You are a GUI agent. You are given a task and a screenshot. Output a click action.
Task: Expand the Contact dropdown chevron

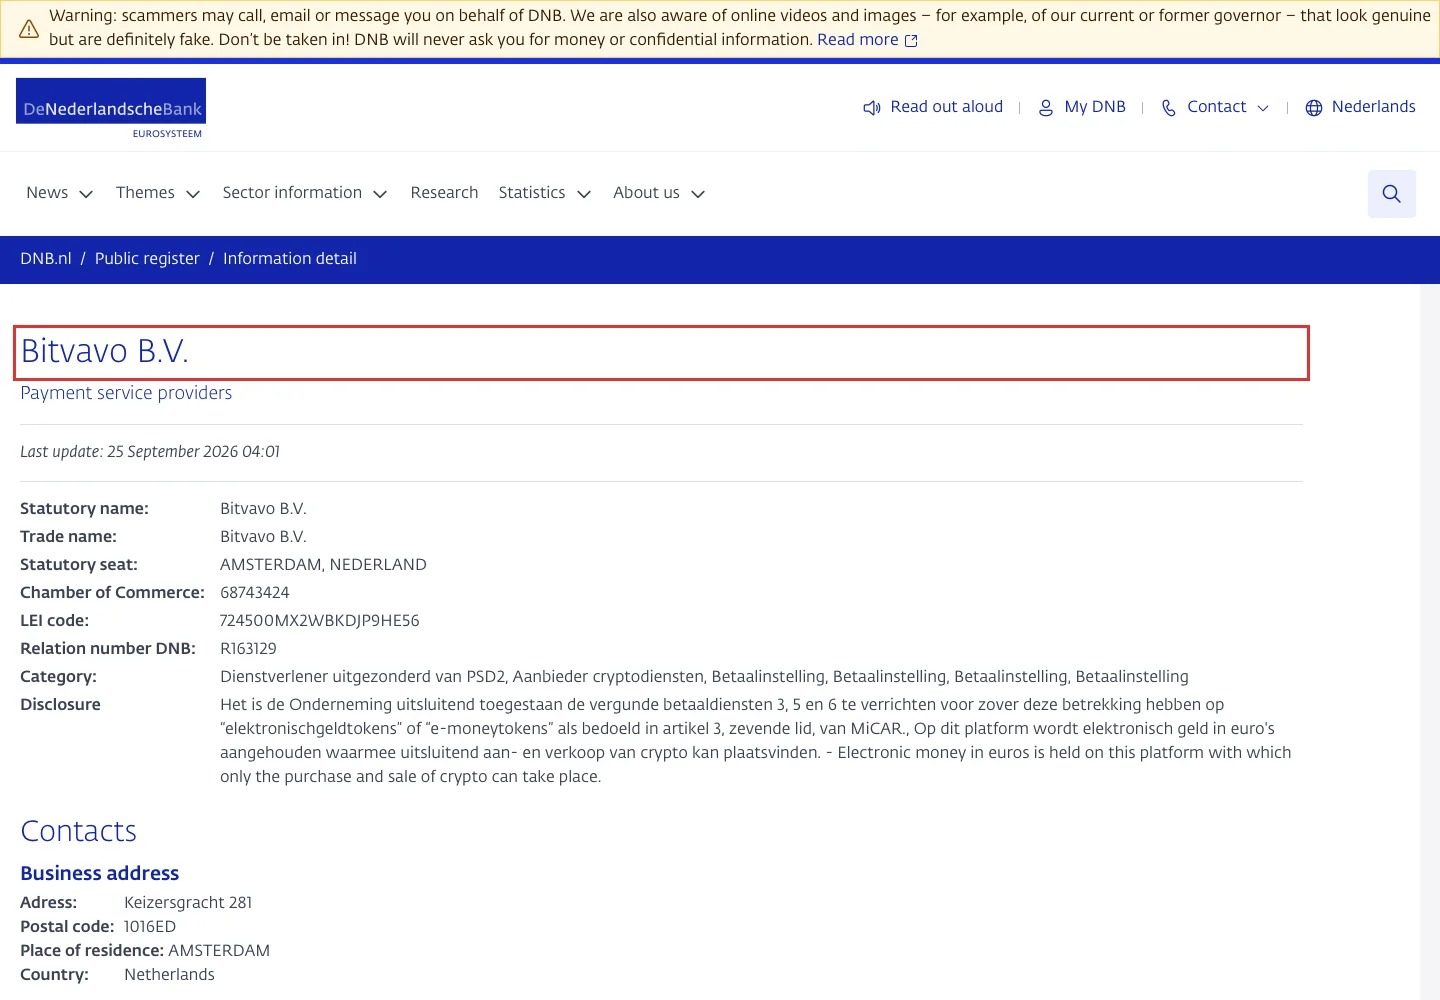click(x=1263, y=108)
